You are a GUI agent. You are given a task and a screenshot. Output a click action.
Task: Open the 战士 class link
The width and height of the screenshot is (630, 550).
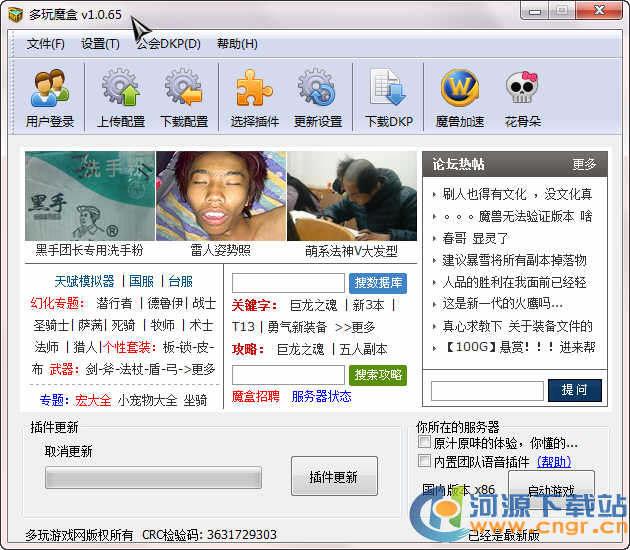pyautogui.click(x=204, y=303)
